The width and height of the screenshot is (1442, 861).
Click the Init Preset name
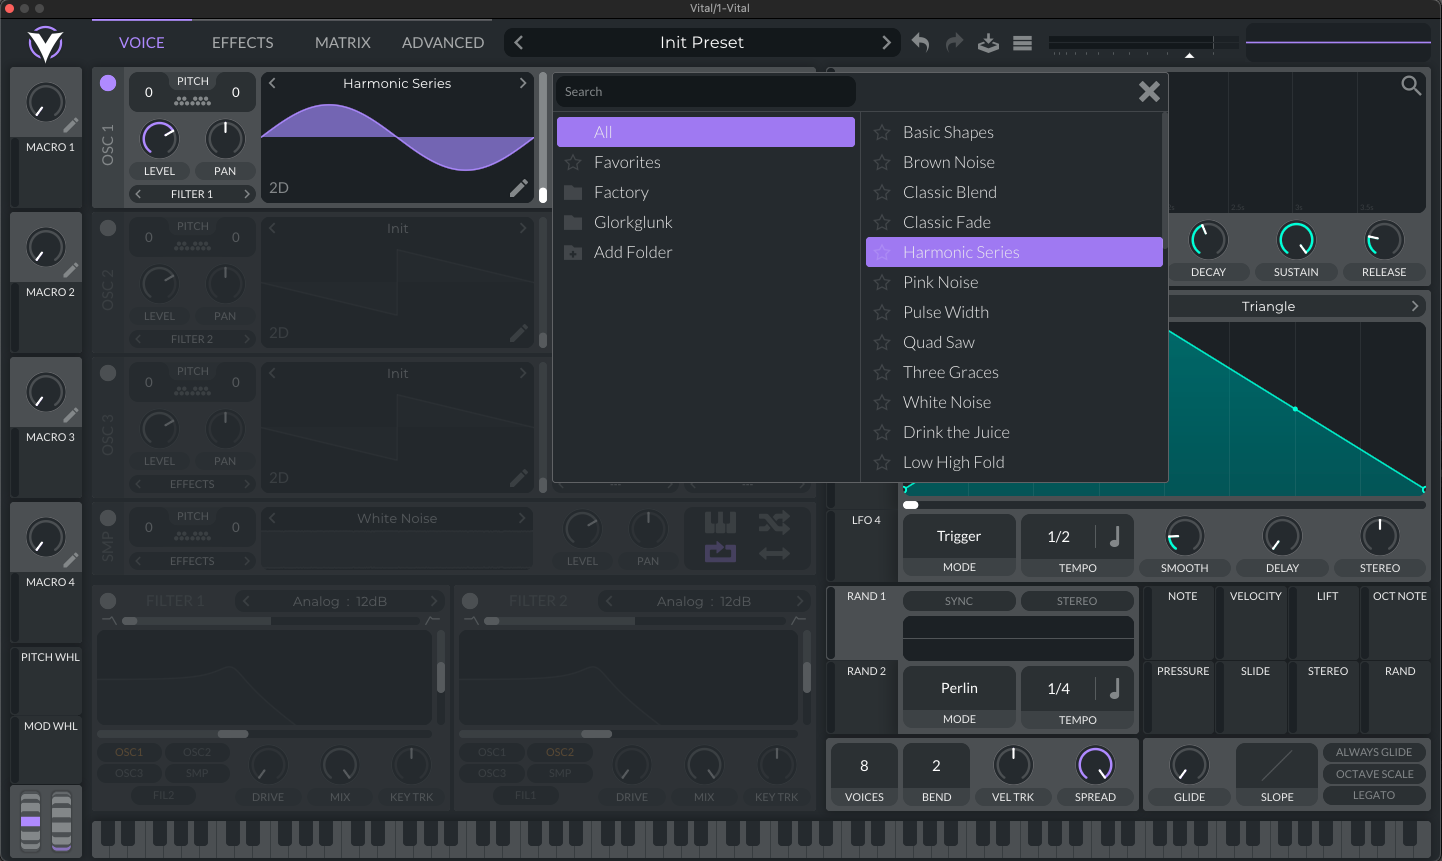pyautogui.click(x=702, y=43)
